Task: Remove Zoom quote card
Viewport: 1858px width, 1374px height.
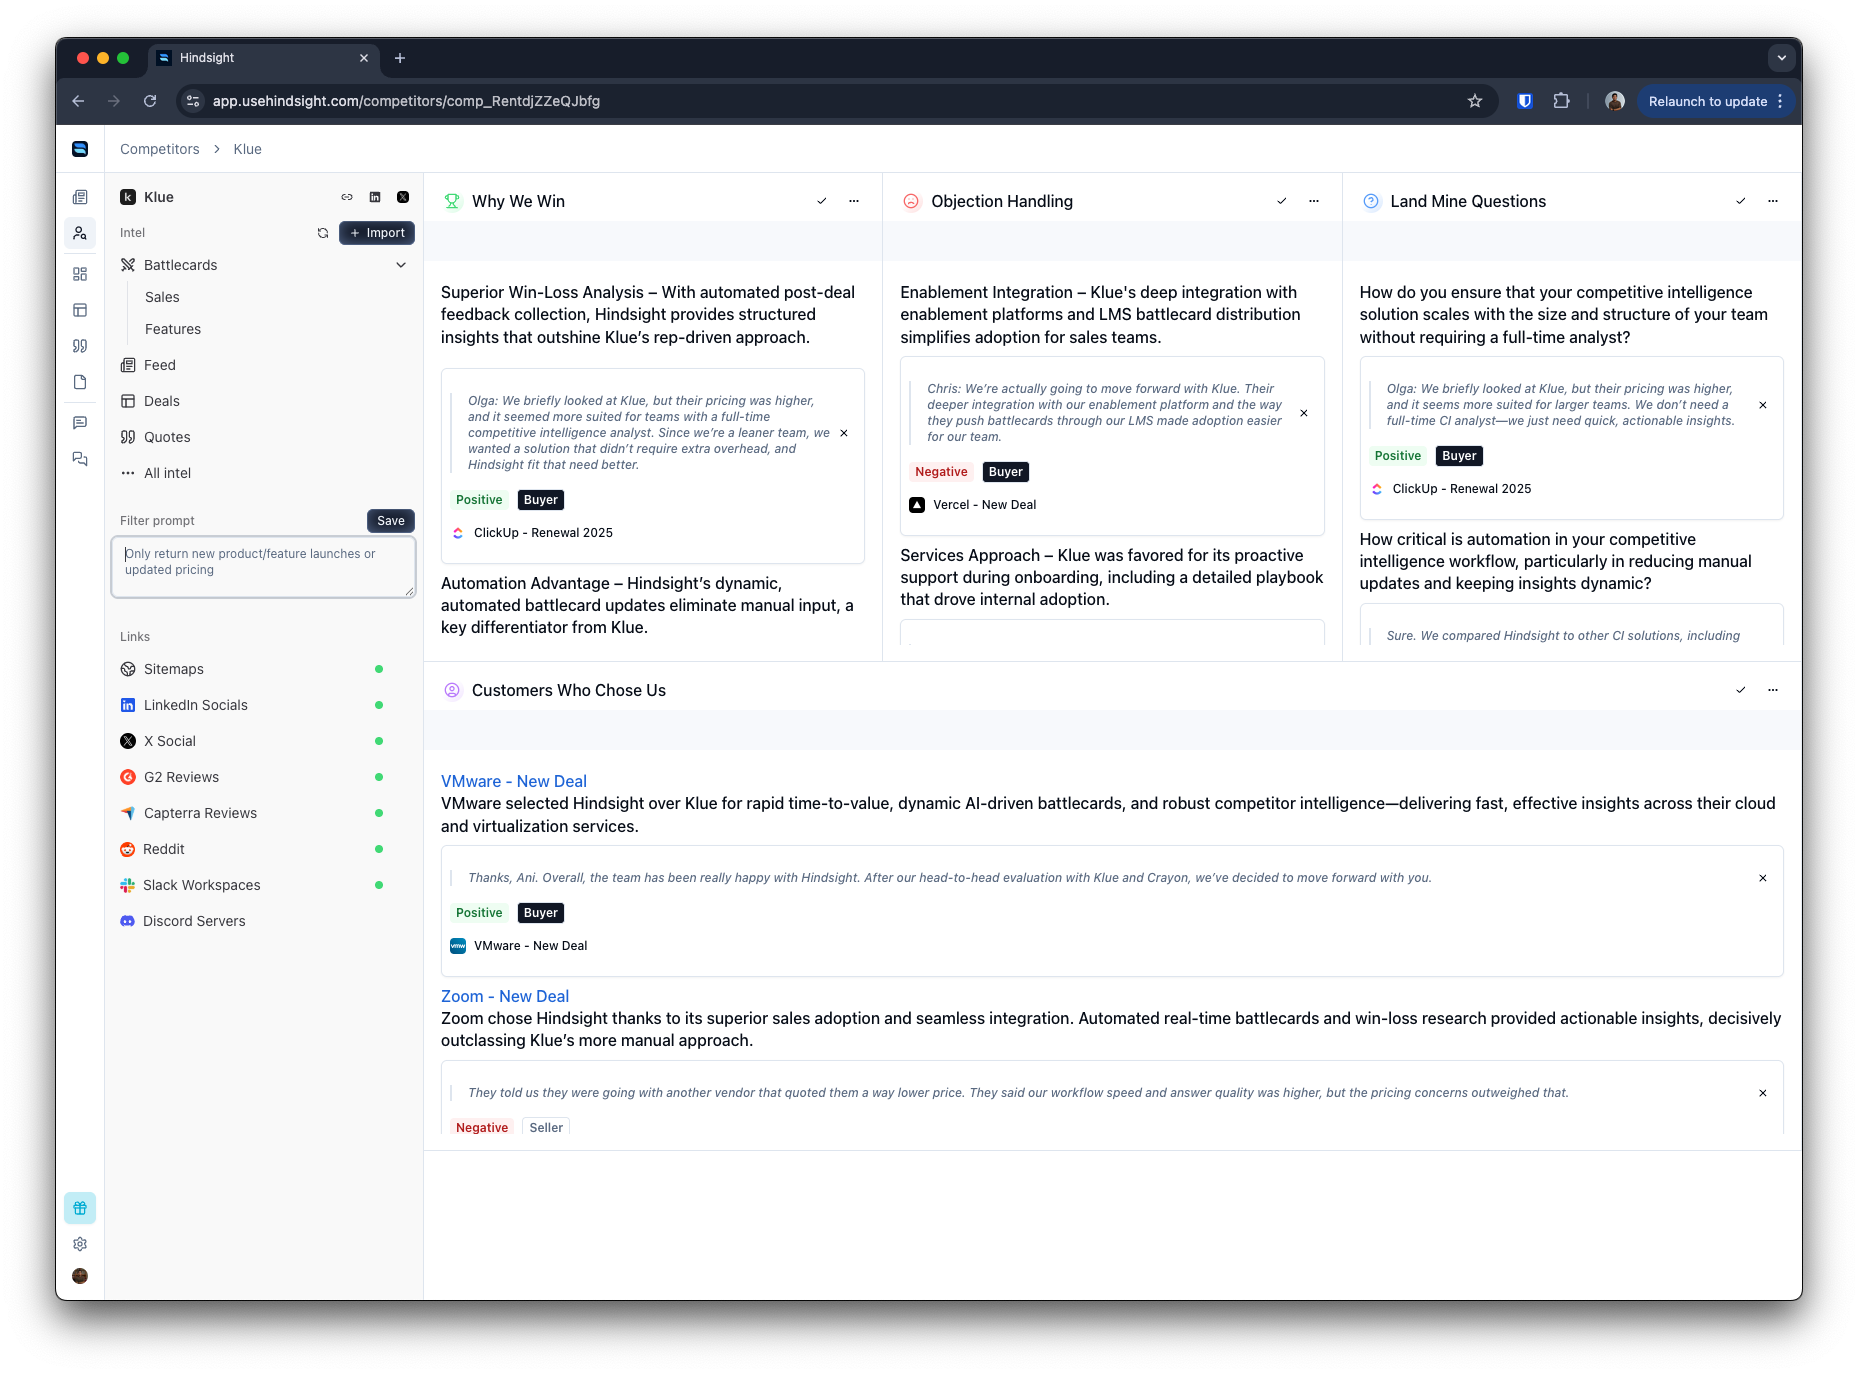Action: tap(1763, 1093)
